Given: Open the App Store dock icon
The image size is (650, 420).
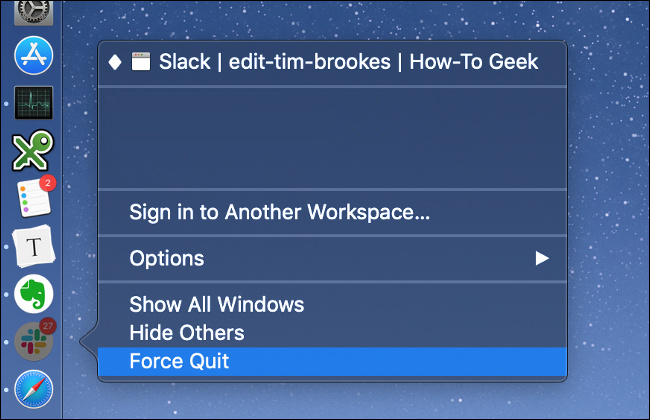Looking at the screenshot, I should pyautogui.click(x=32, y=54).
